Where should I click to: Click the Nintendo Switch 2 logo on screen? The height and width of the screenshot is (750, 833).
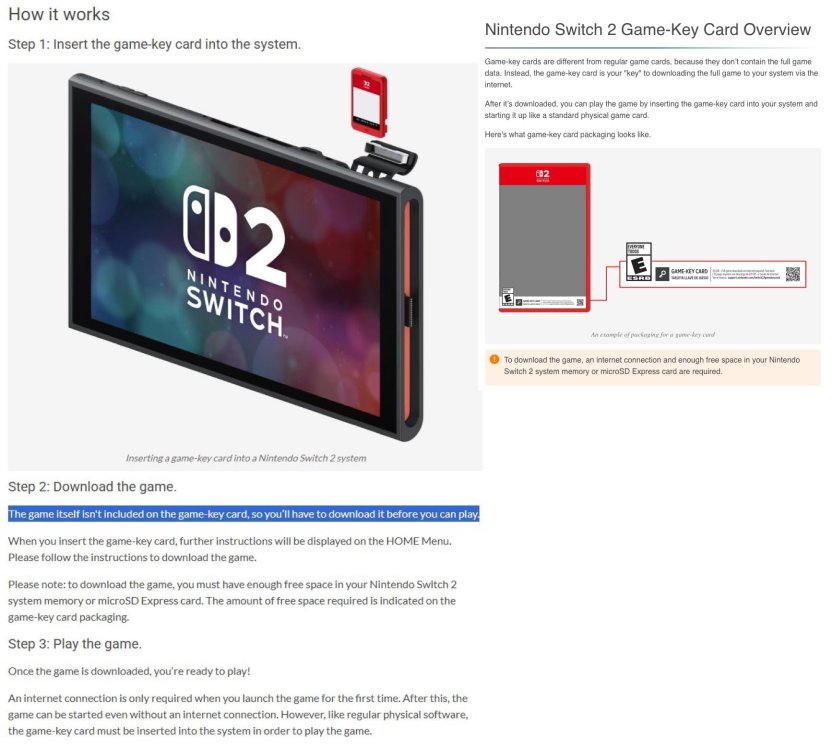(236, 260)
